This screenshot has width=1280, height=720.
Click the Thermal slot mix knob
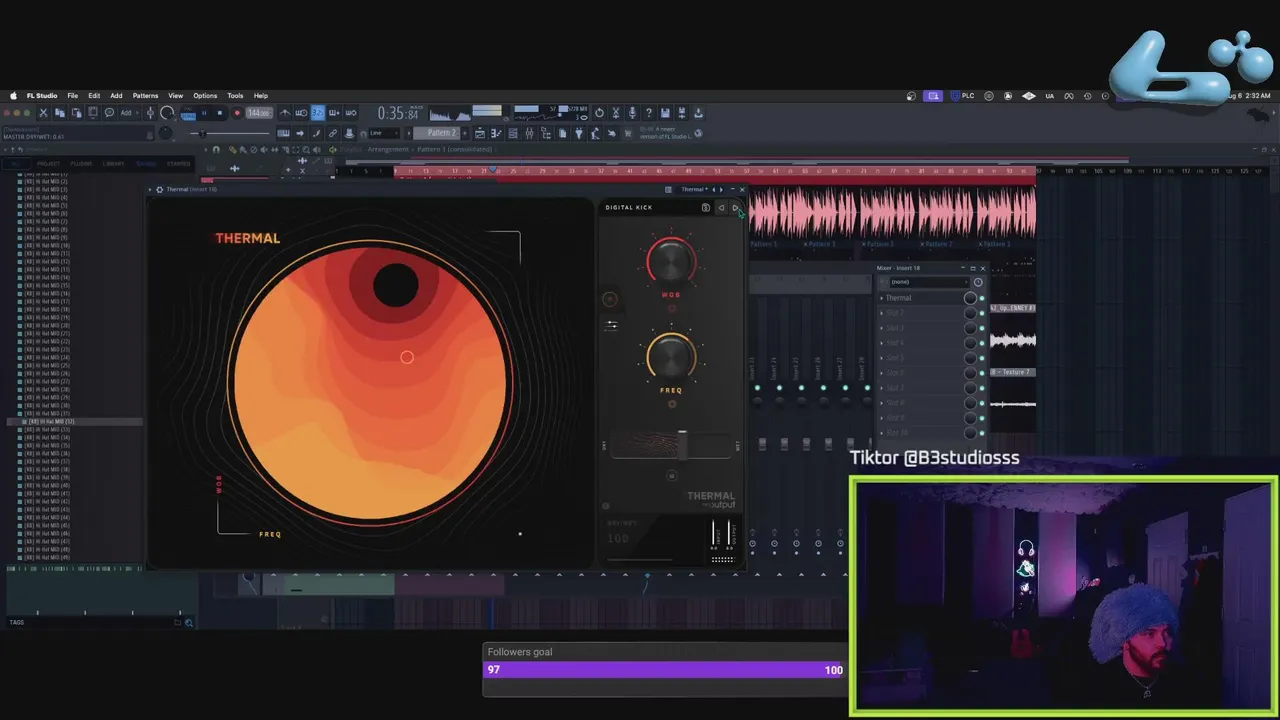tap(970, 298)
